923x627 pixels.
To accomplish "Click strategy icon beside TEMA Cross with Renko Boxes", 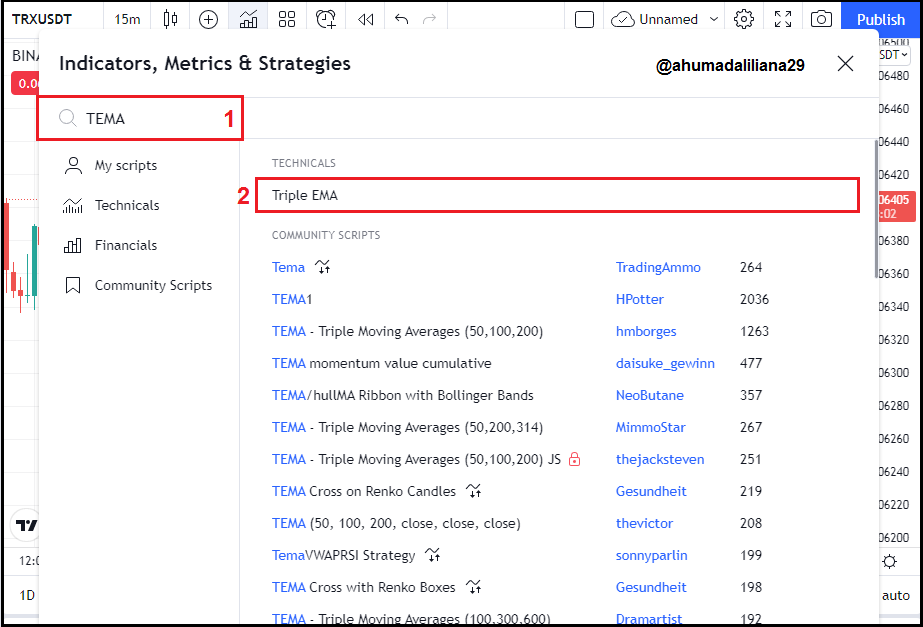I will point(473,587).
